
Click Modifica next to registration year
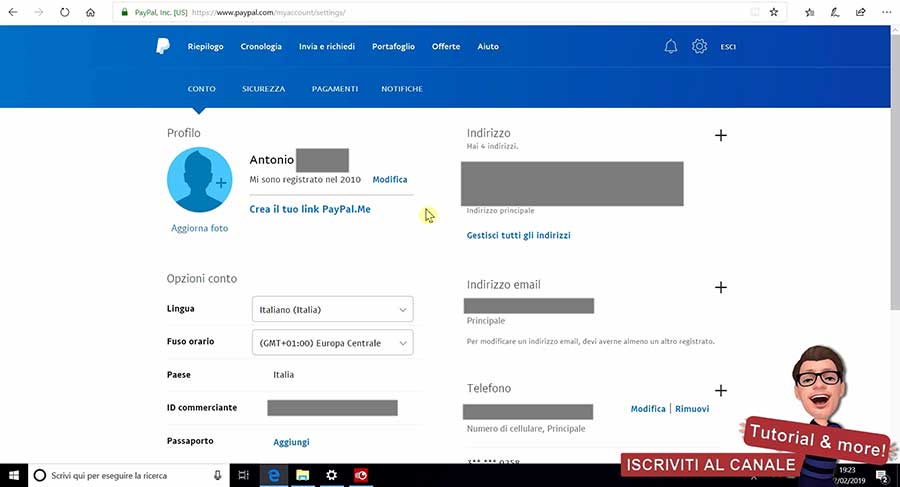click(390, 180)
